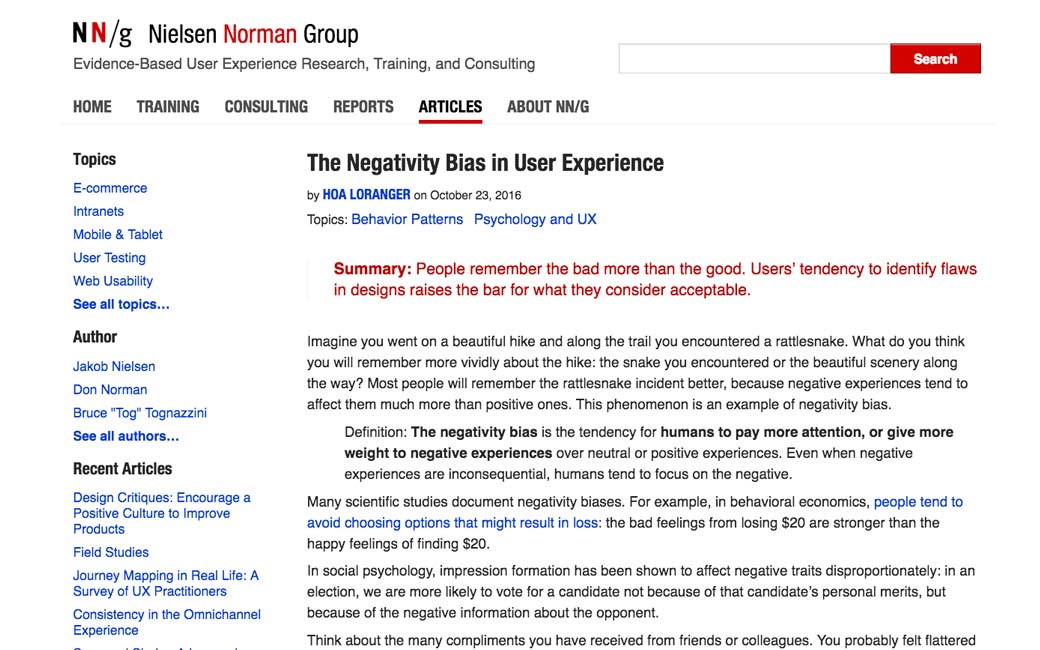Screen dimensions: 1040x650
Task: Open ABOUT NN/G page
Action: [x=548, y=107]
